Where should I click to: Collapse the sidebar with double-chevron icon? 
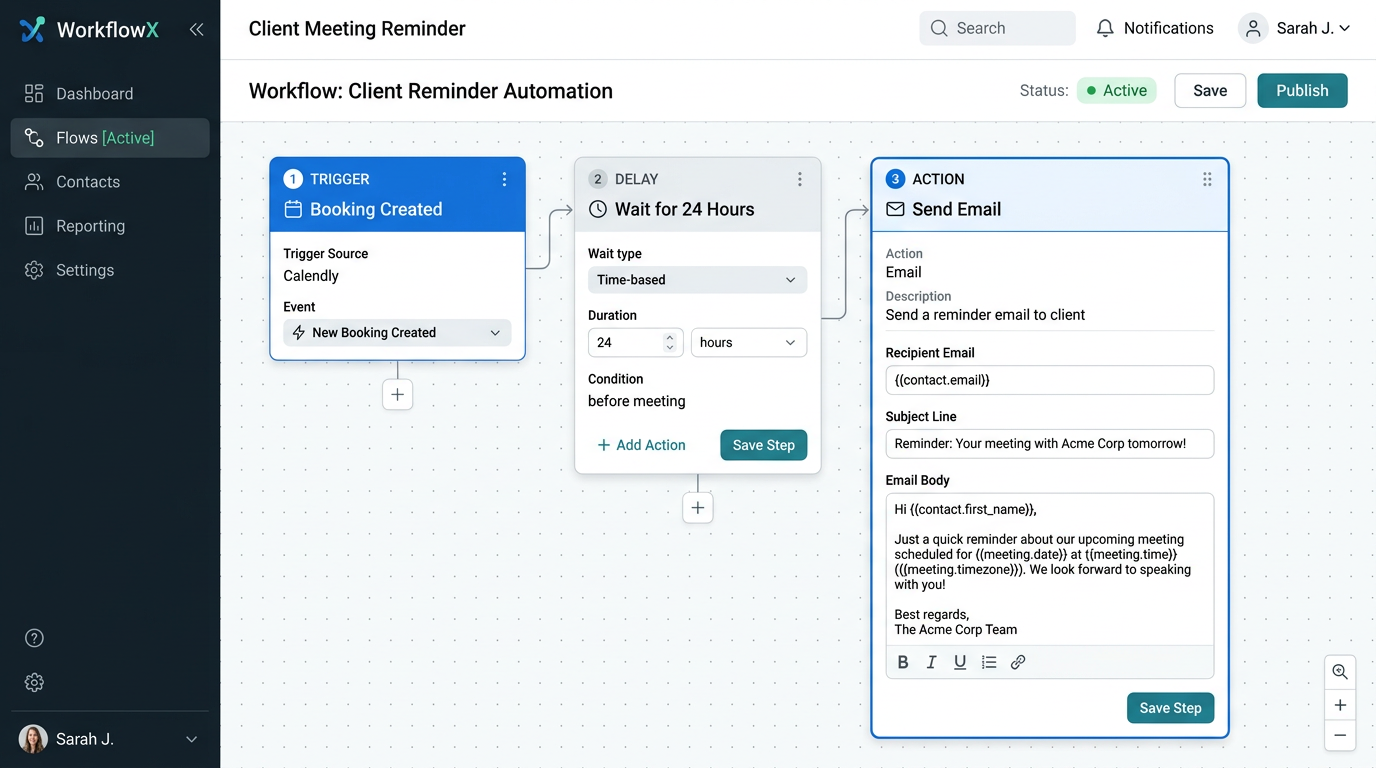196,29
